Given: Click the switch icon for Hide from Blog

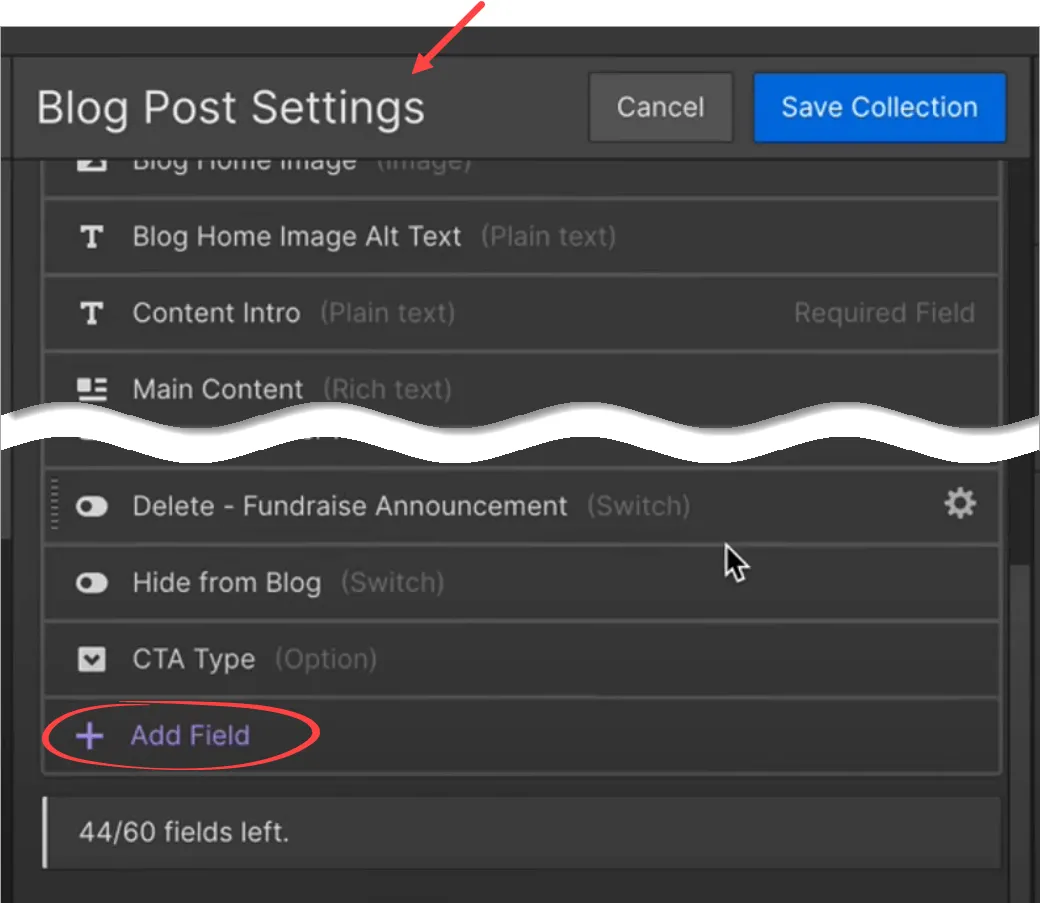Looking at the screenshot, I should click(x=92, y=583).
